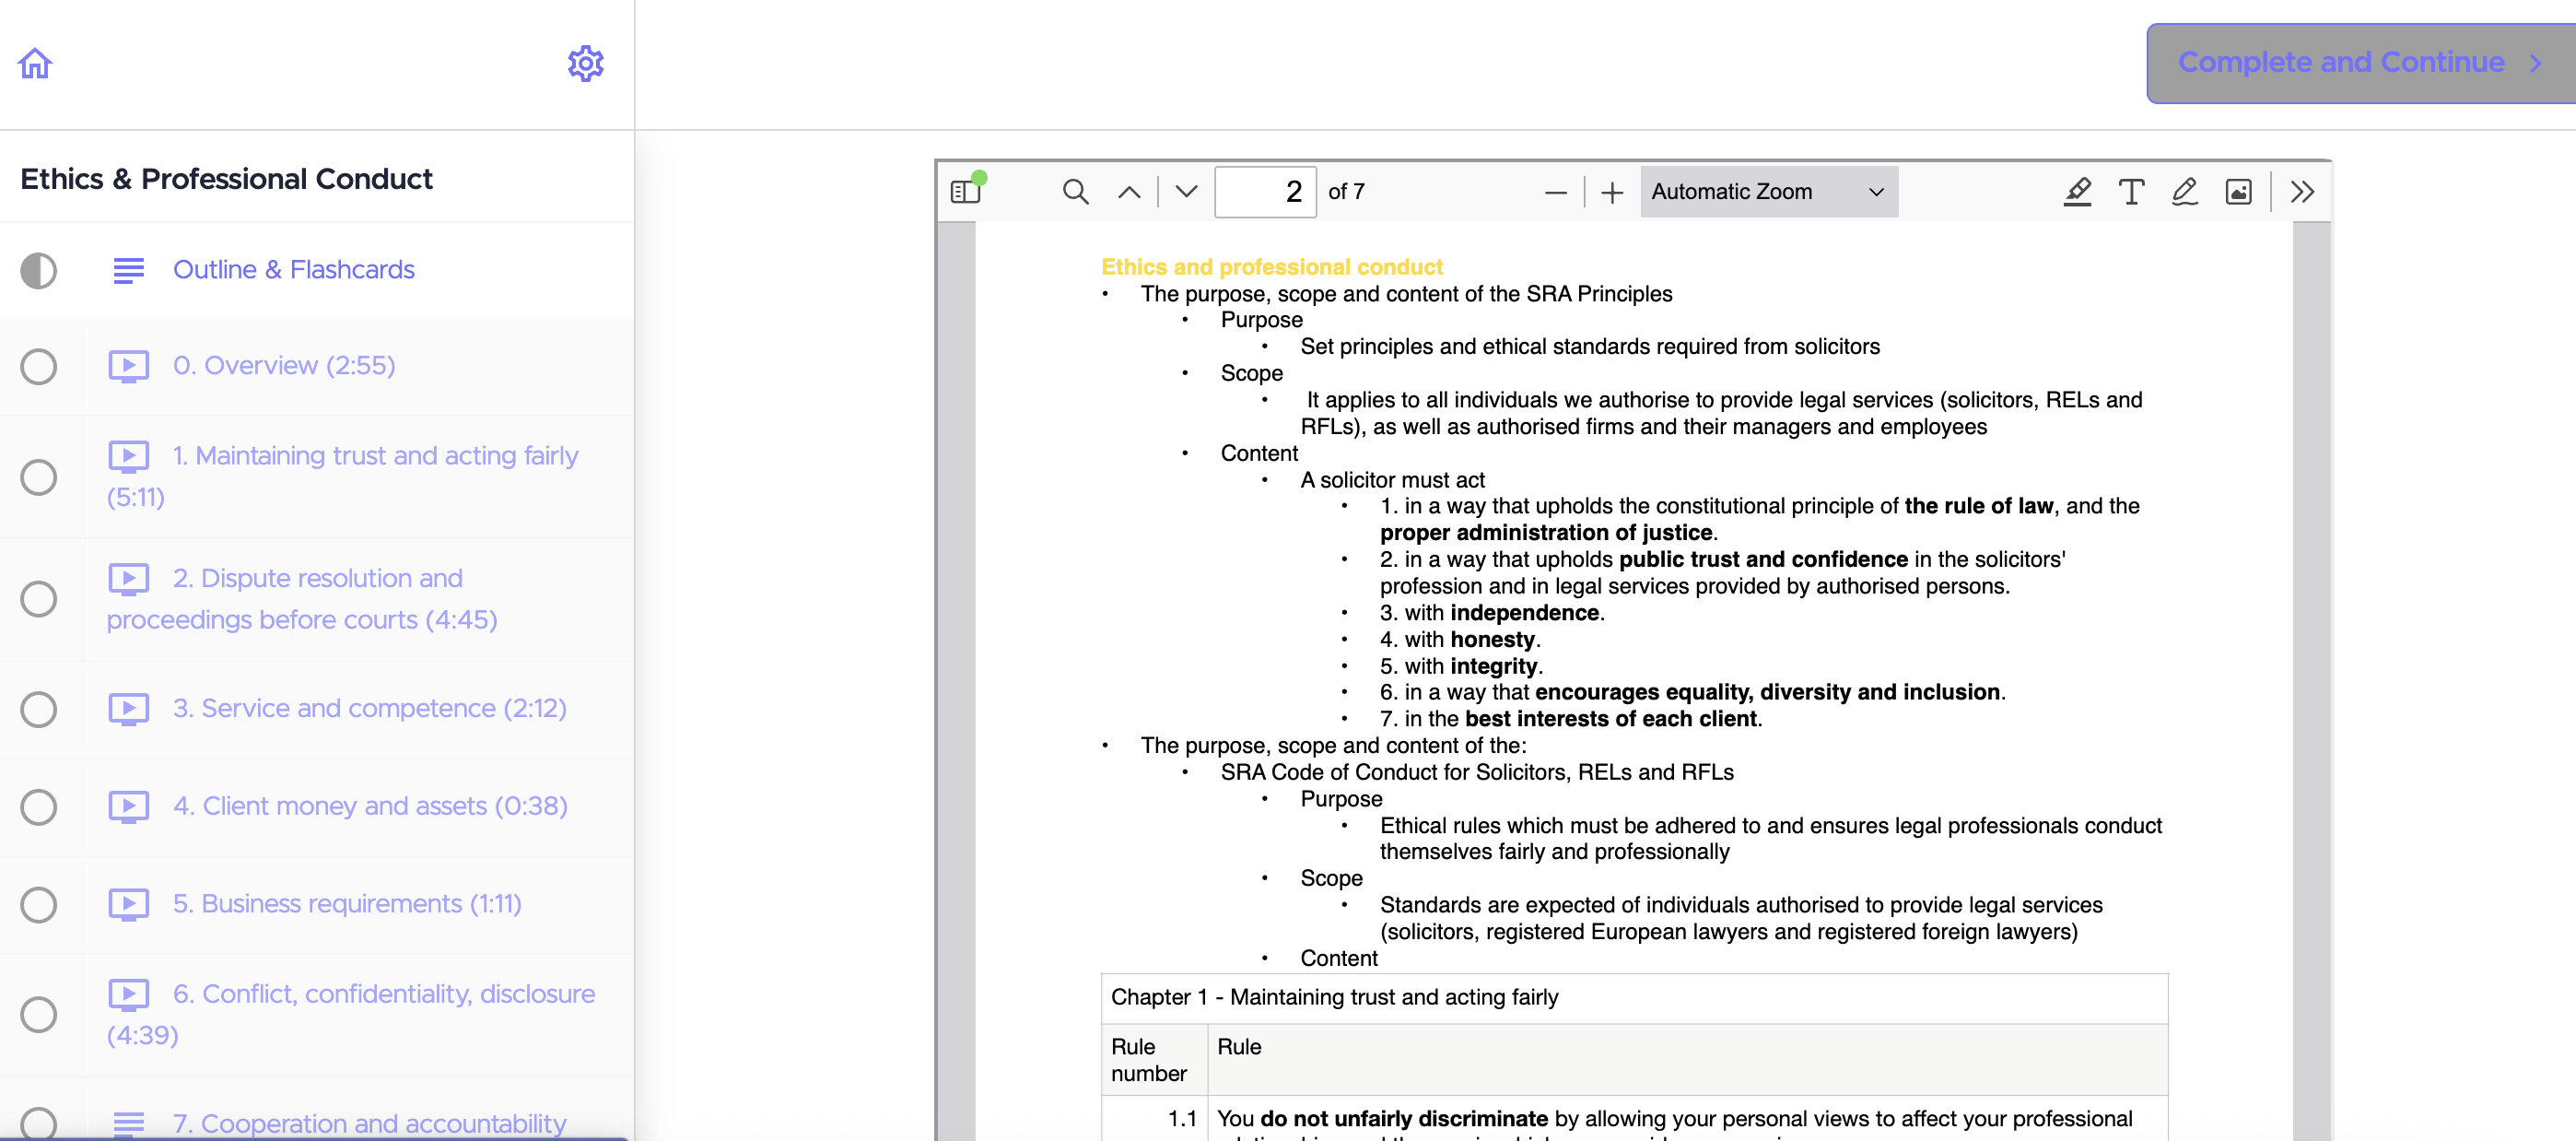Click video icon for Dispute resolution lesson
2576x1141 pixels.
[x=129, y=579]
